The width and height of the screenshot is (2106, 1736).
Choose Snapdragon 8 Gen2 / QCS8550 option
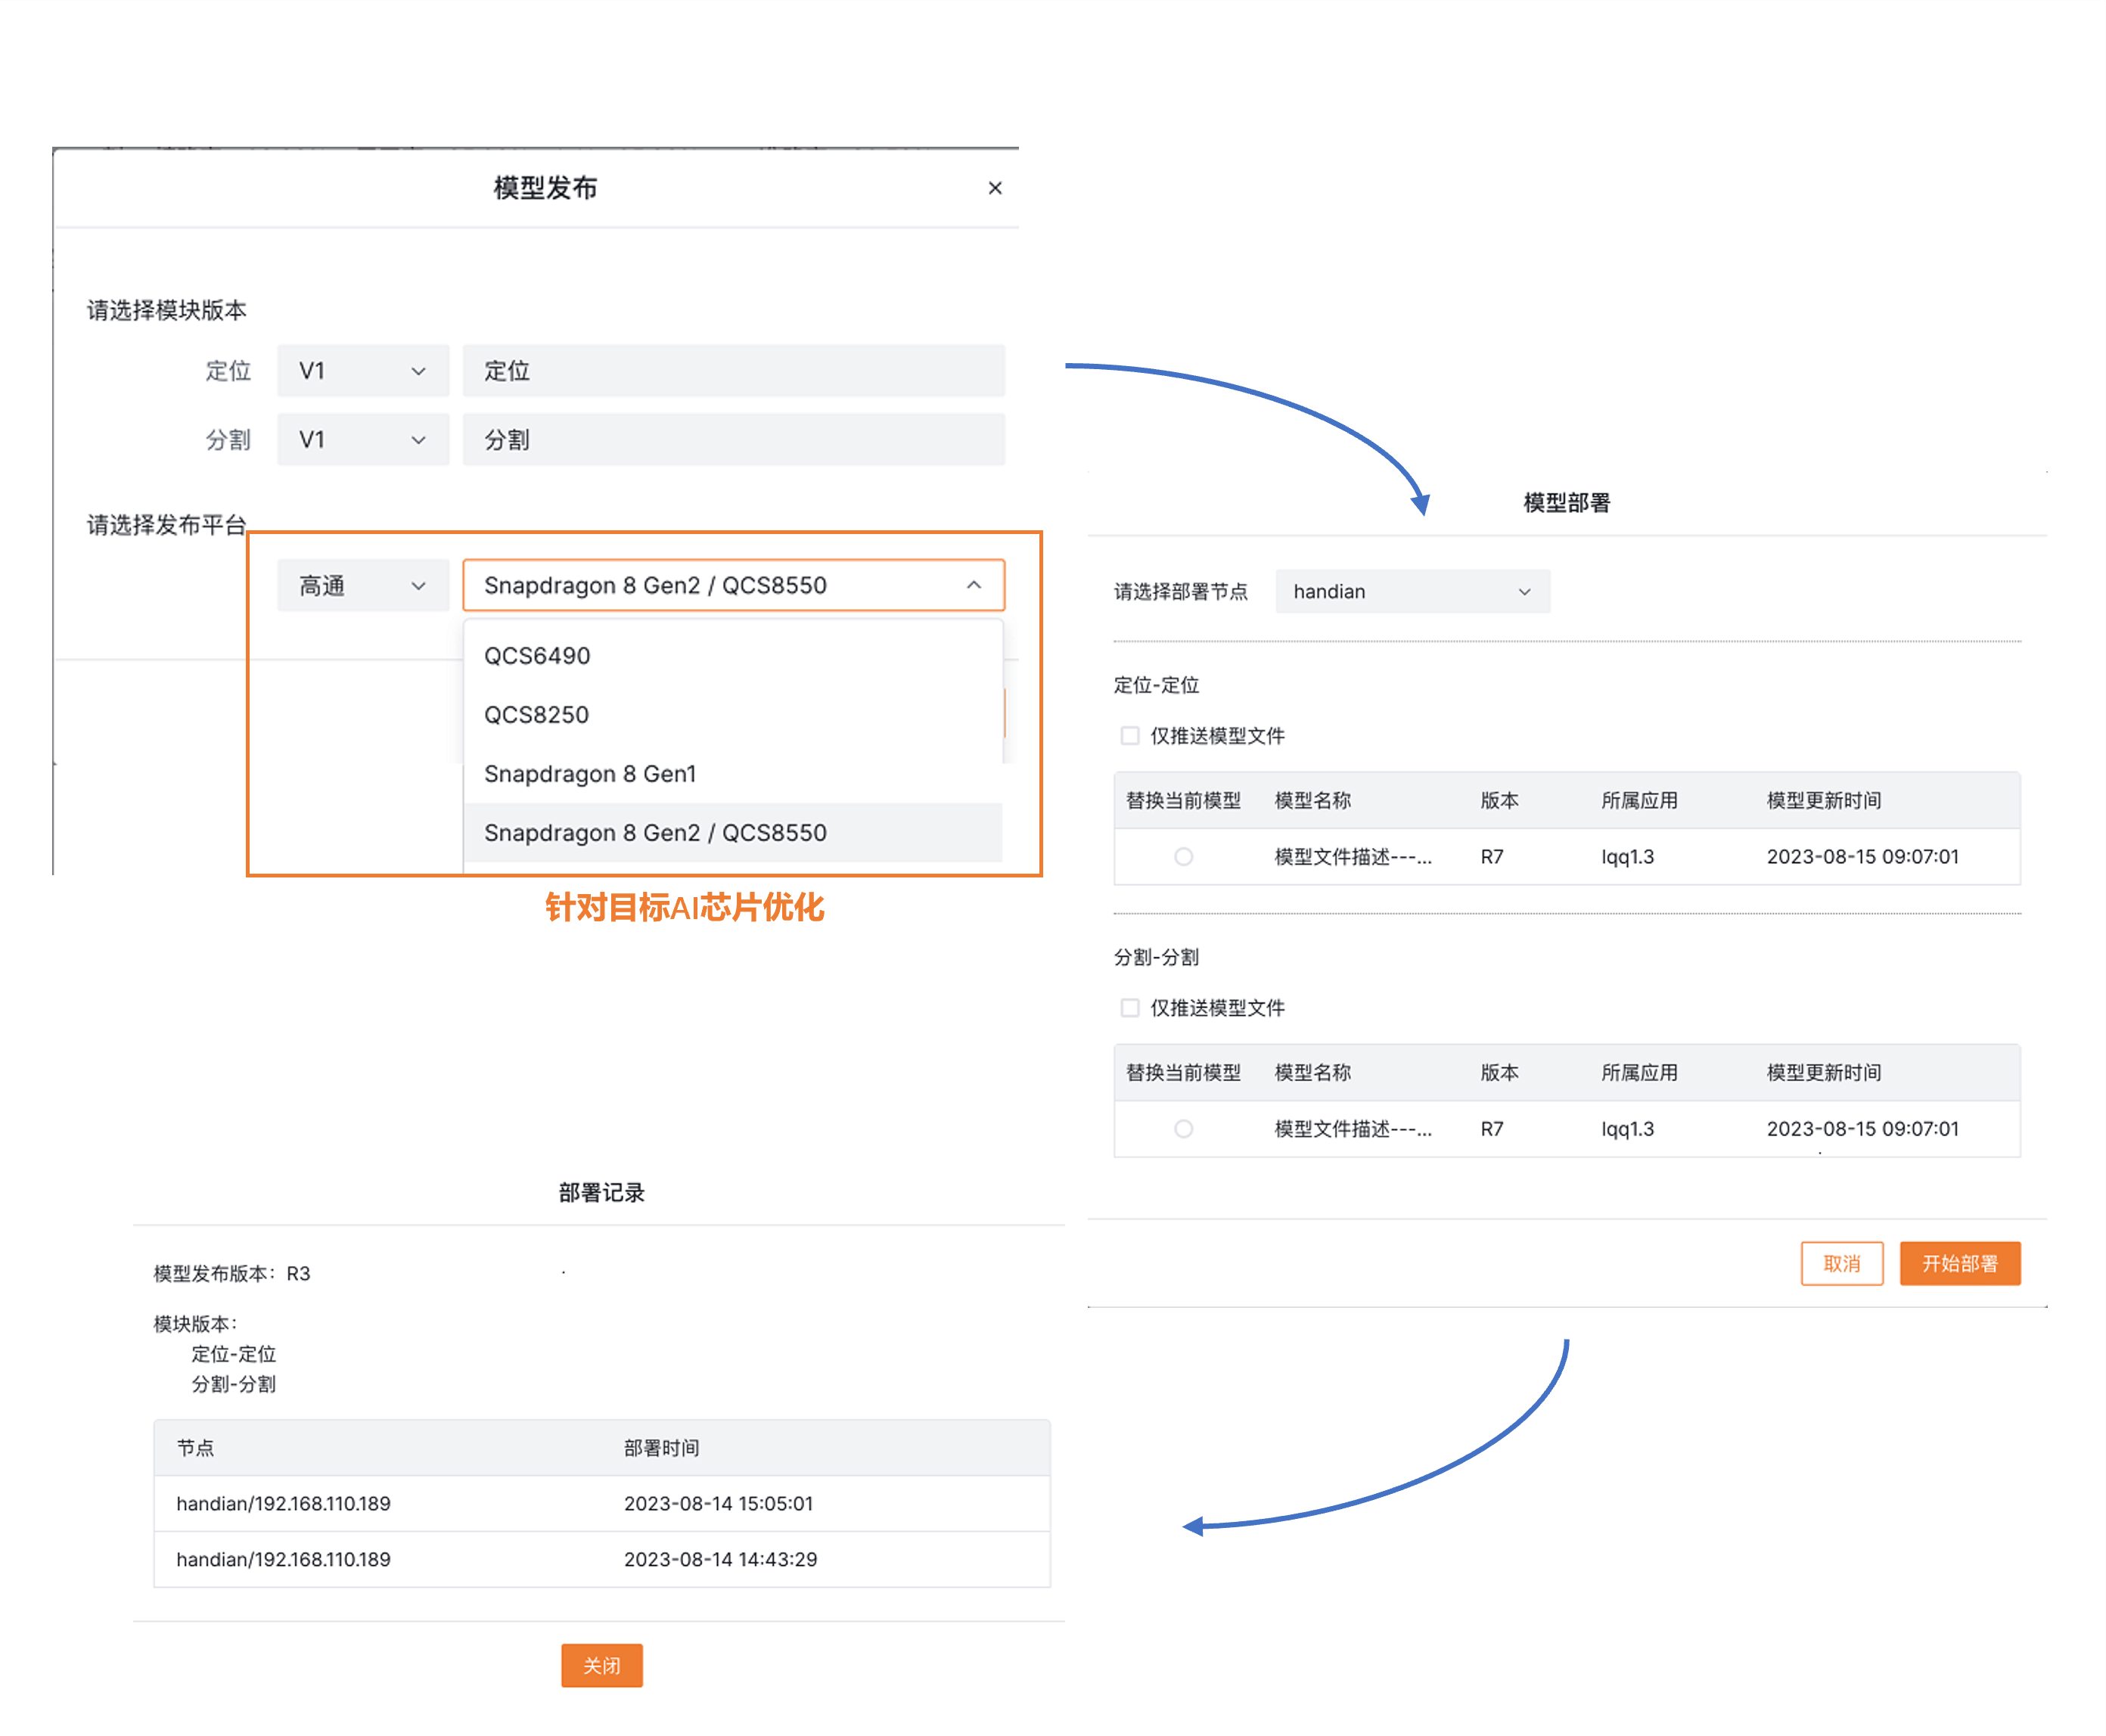click(655, 833)
